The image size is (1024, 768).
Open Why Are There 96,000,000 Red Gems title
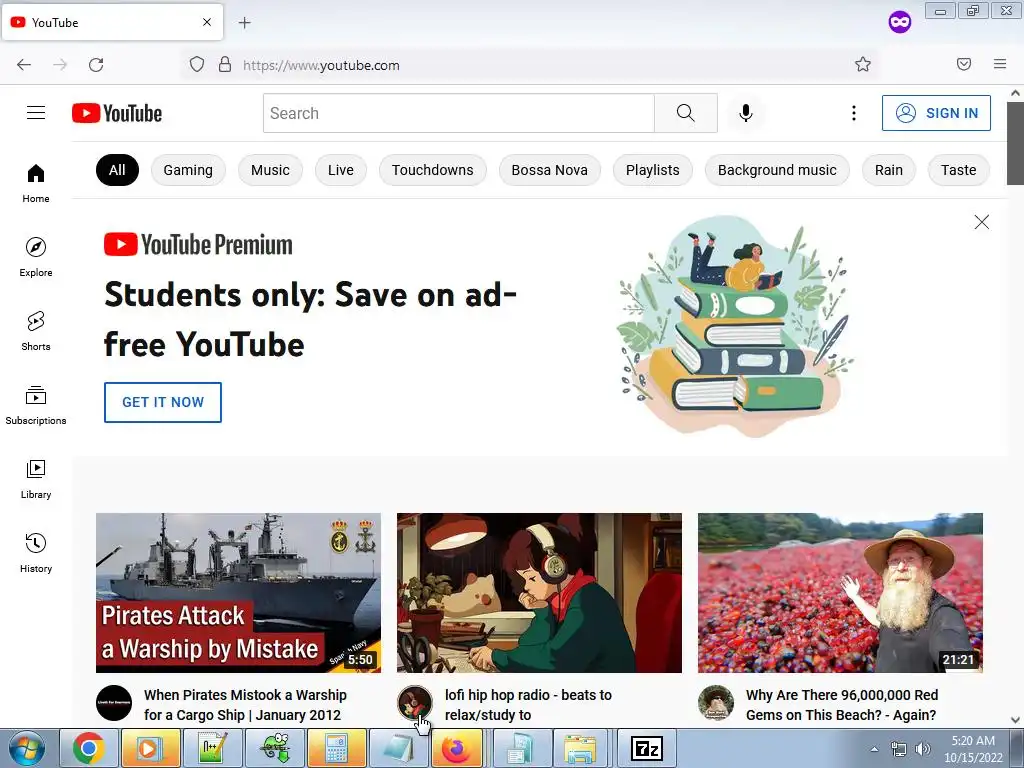pos(842,705)
